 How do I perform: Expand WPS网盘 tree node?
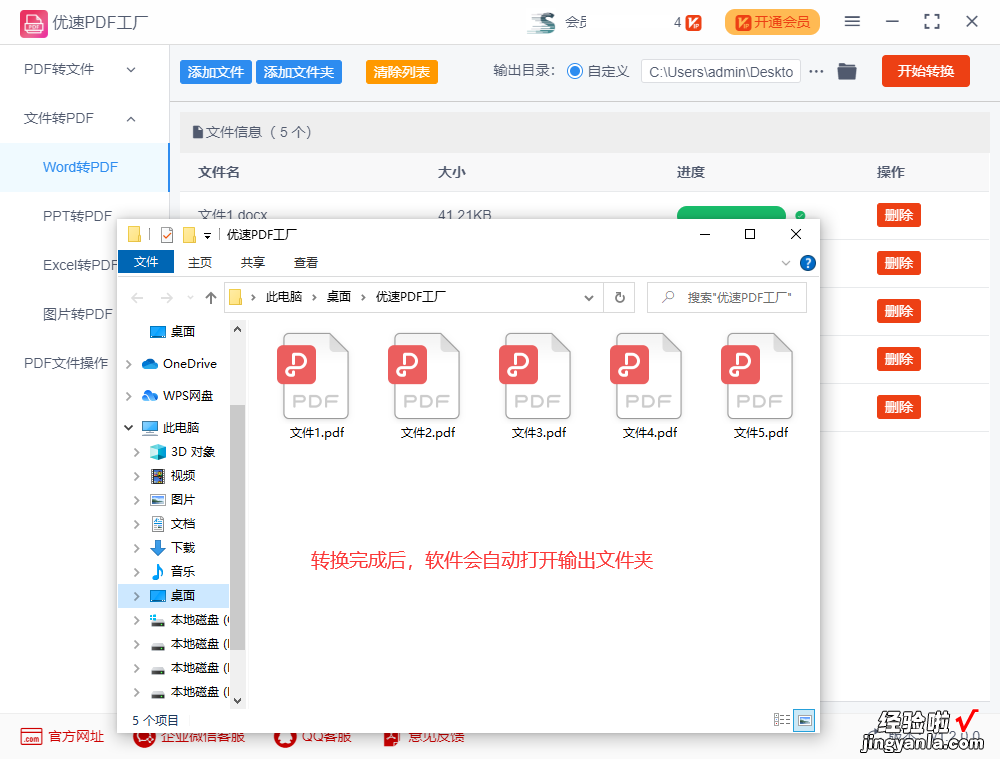129,396
